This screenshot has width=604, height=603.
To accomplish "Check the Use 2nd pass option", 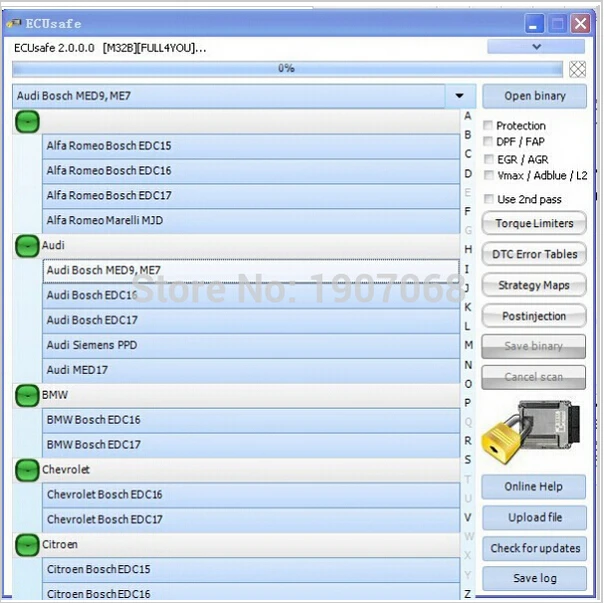I will click(488, 199).
